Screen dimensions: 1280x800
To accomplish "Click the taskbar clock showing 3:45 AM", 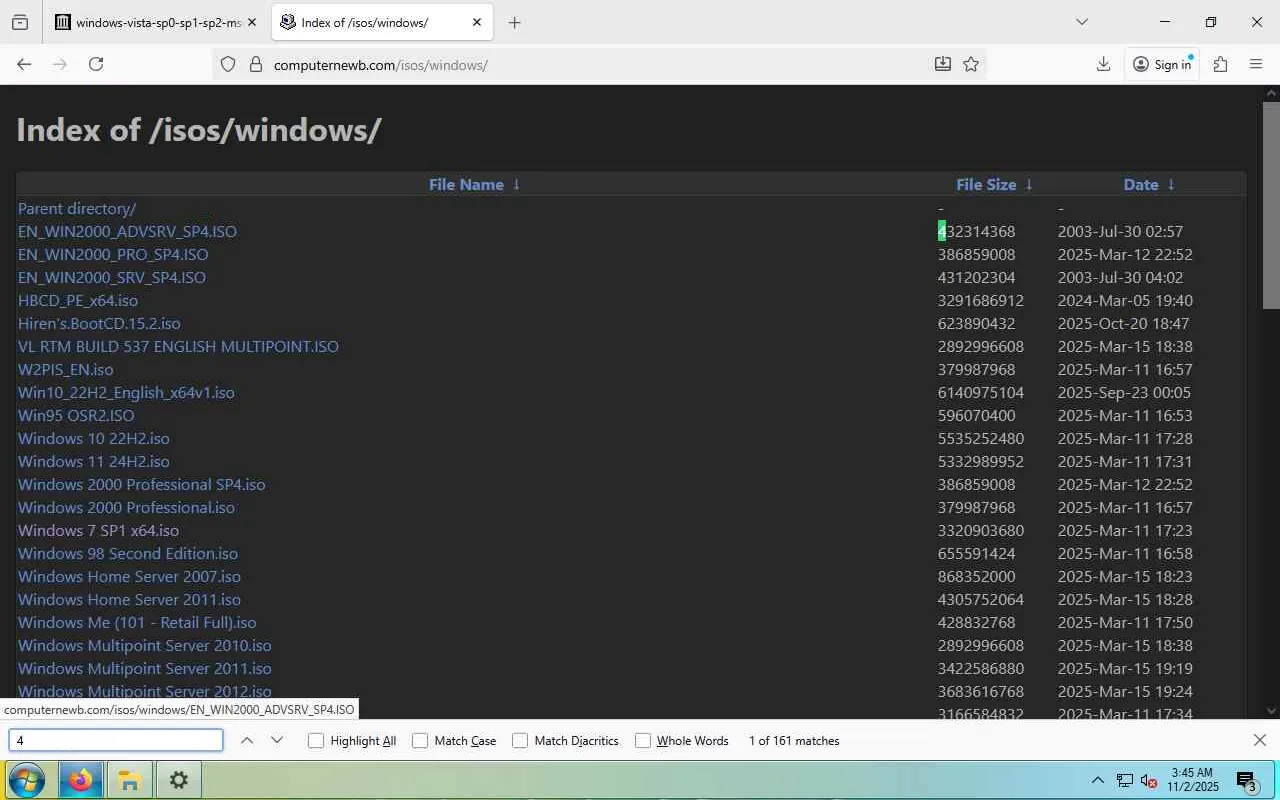I will coord(1190,780).
